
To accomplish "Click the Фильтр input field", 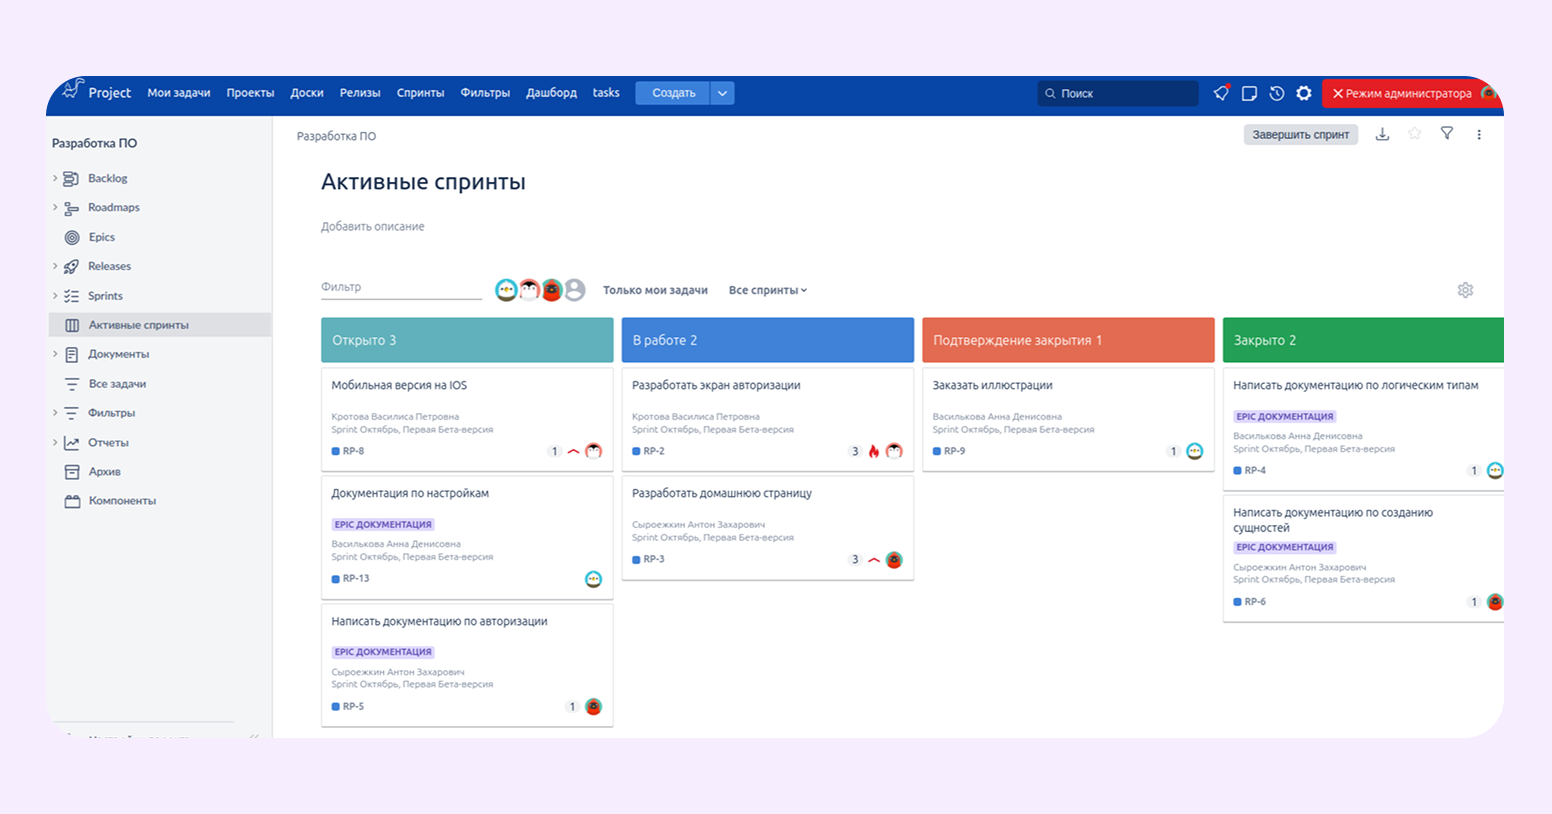I will (x=400, y=287).
